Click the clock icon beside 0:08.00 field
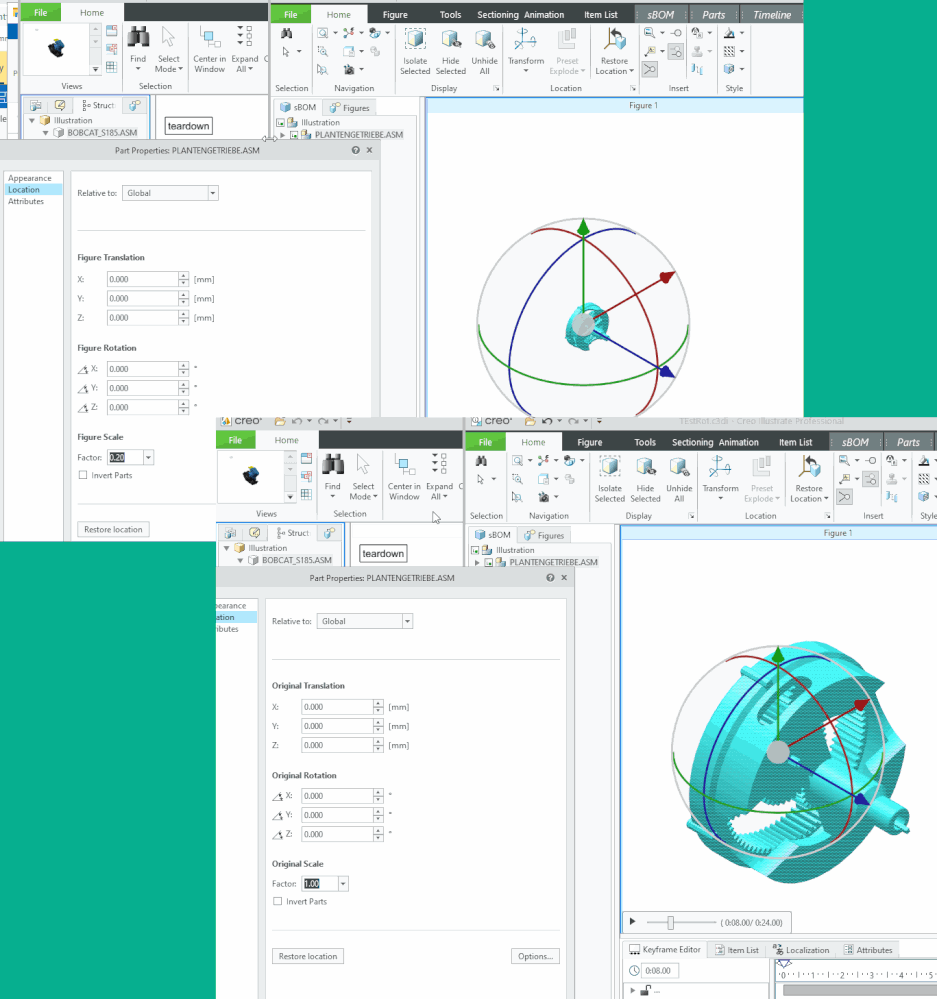937x999 pixels. click(x=634, y=970)
